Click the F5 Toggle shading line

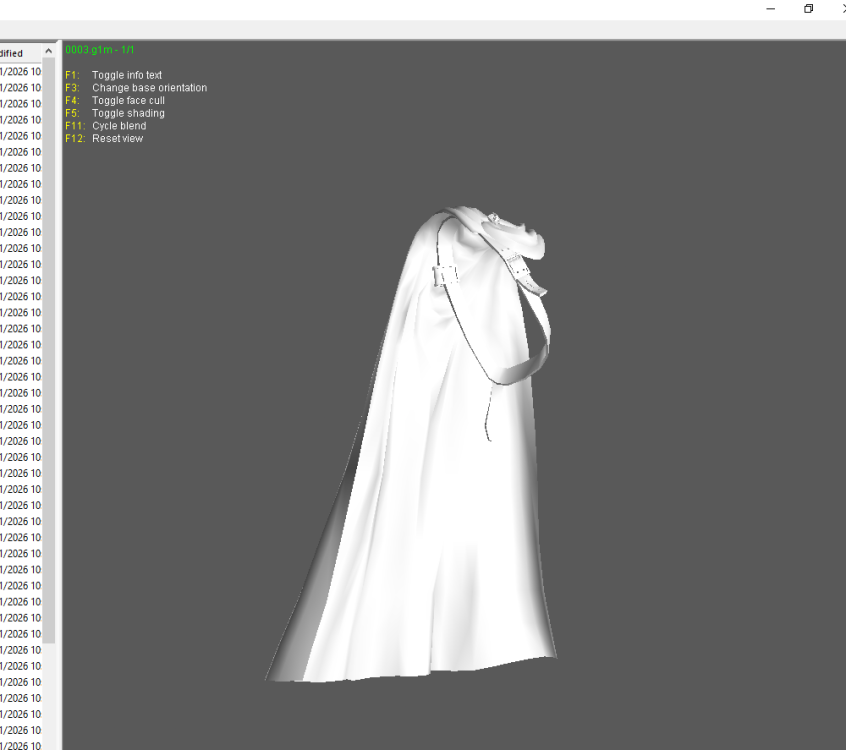tap(115, 113)
